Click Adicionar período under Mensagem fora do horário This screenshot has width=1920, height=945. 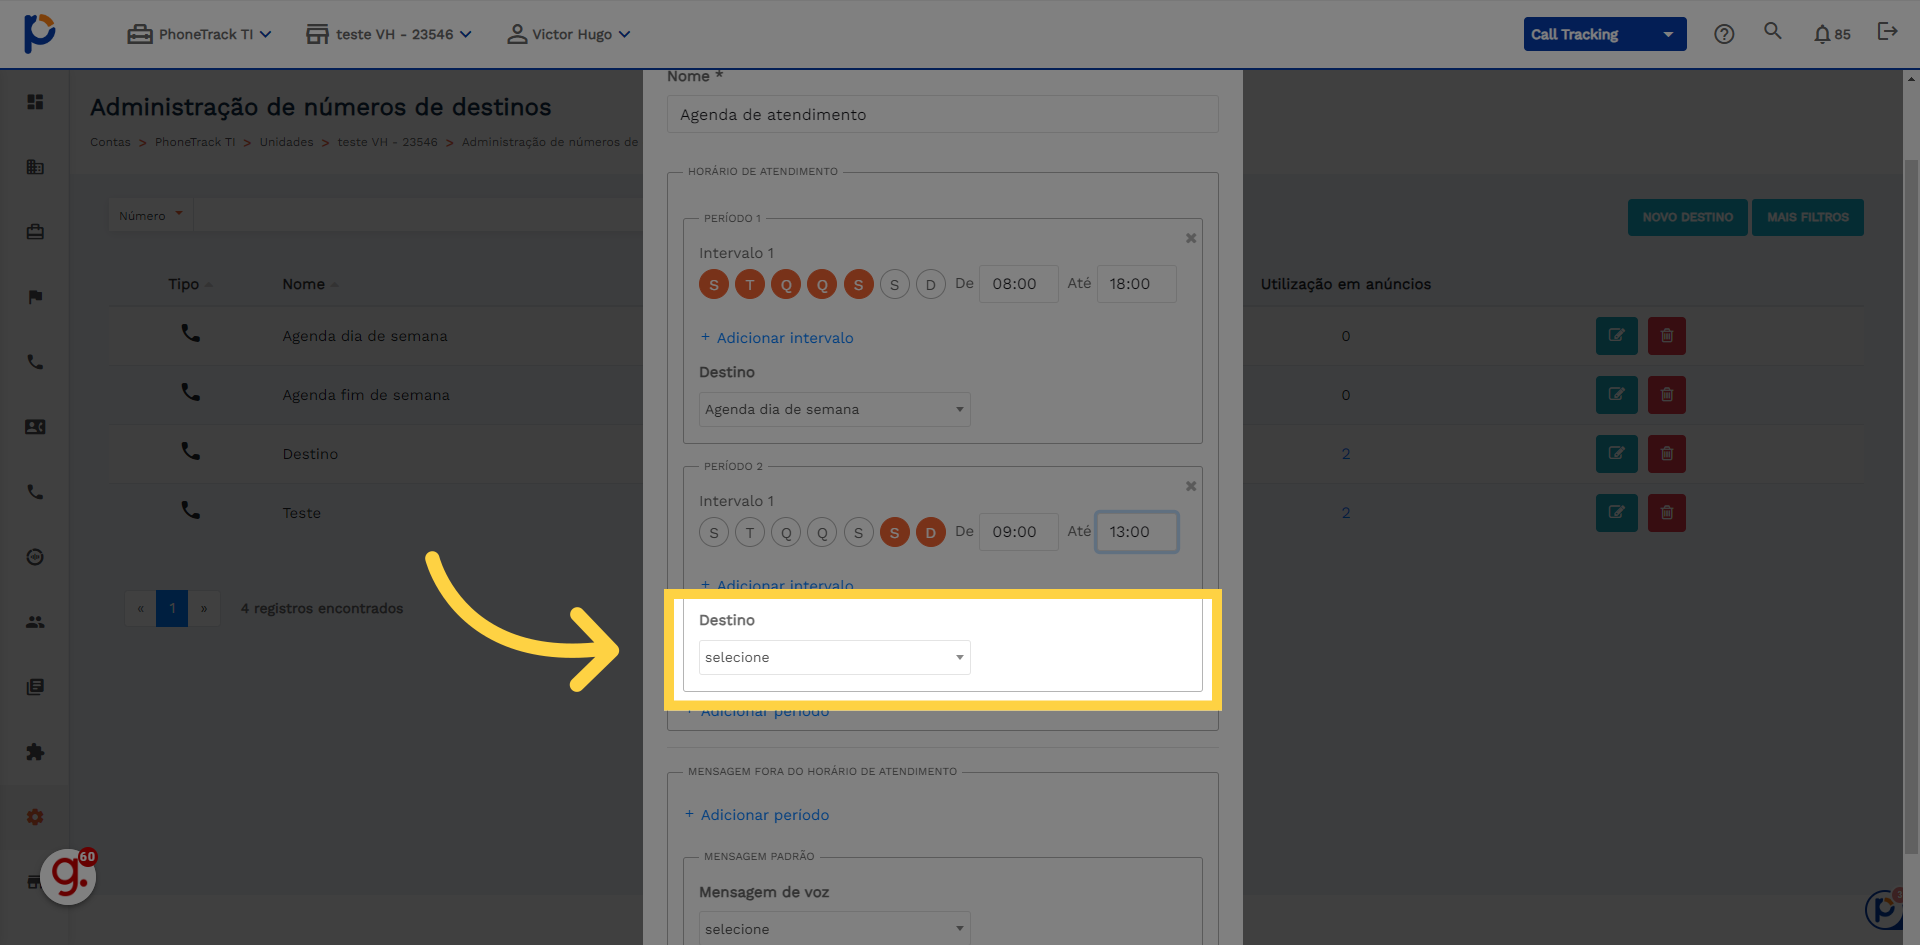pyautogui.click(x=758, y=815)
